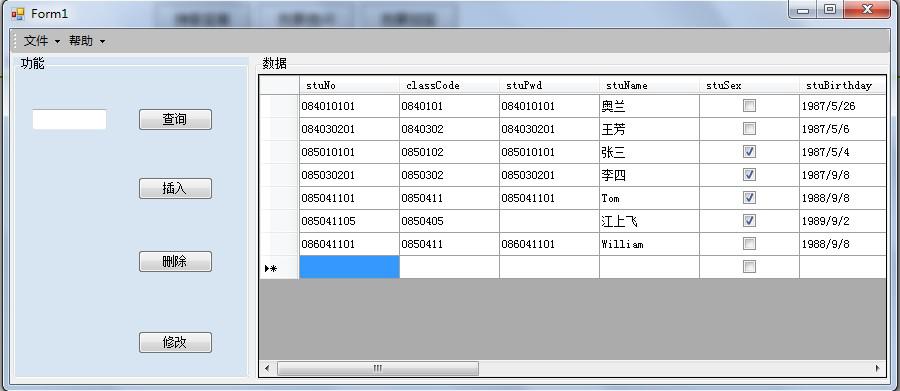Screen dimensions: 900x391
Task: Select cell stuNo 085041101
Action: click(349, 198)
